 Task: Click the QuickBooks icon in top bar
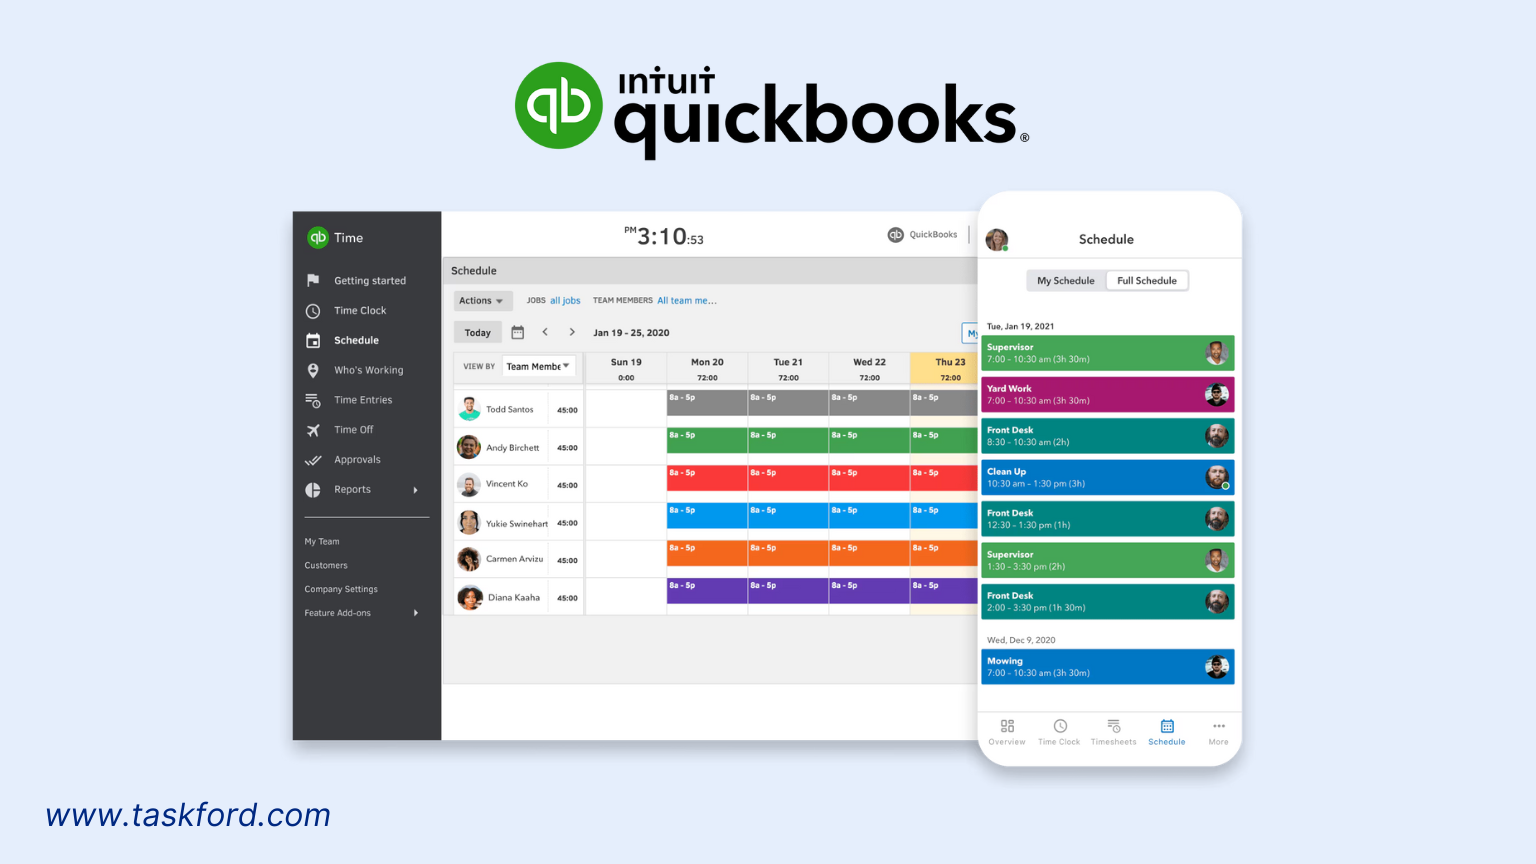tap(896, 235)
